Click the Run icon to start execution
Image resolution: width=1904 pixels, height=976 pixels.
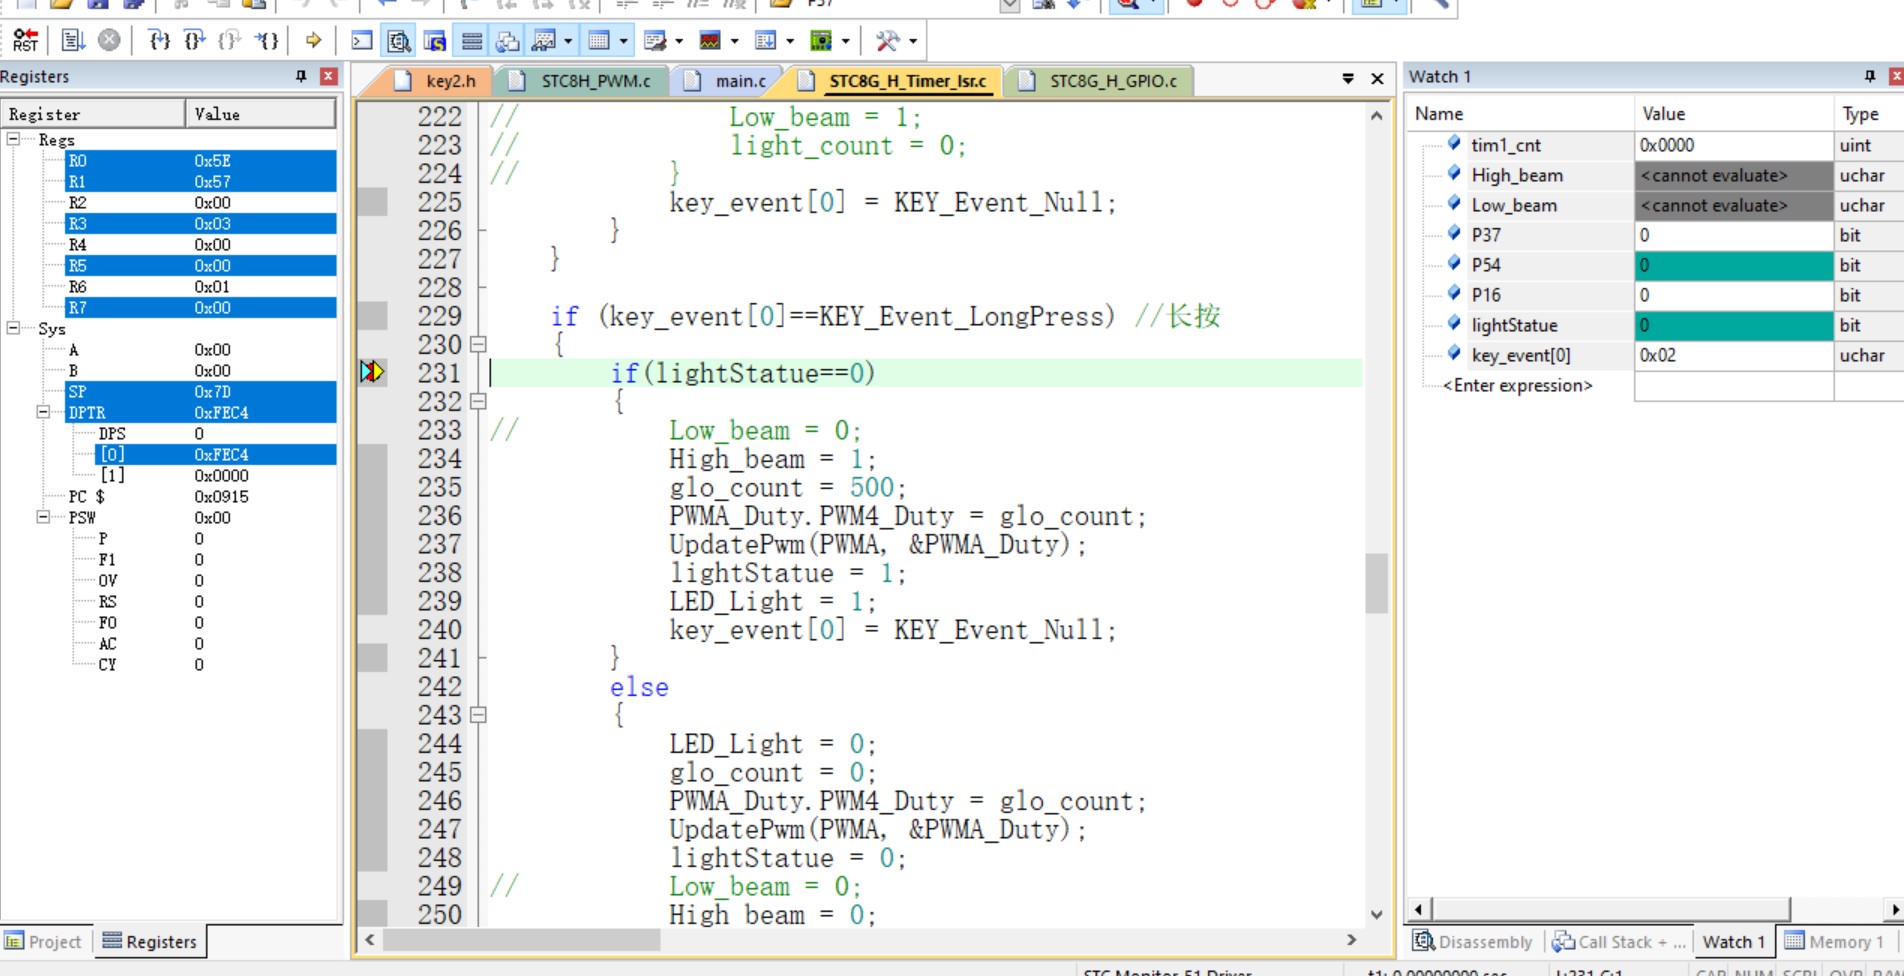[73, 41]
